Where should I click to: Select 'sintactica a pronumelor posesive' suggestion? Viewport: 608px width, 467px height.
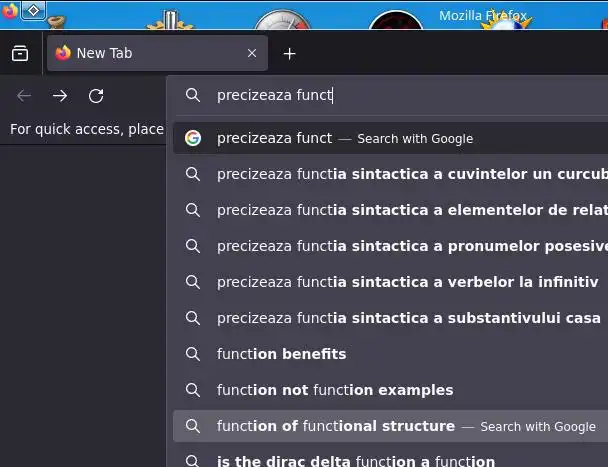coord(400,246)
